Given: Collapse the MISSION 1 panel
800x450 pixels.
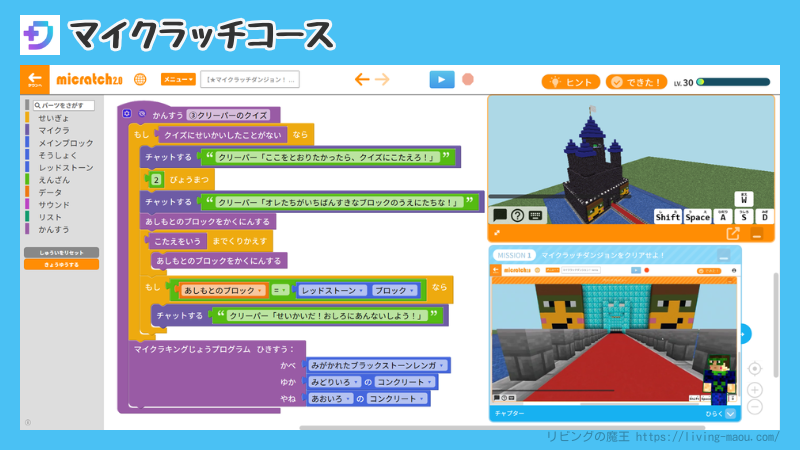Looking at the screenshot, I should 722,256.
